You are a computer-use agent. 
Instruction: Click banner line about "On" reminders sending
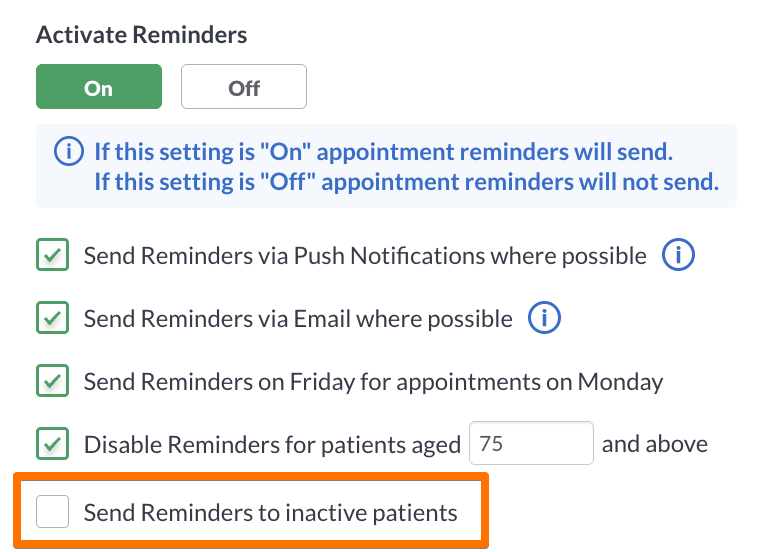pos(384,152)
